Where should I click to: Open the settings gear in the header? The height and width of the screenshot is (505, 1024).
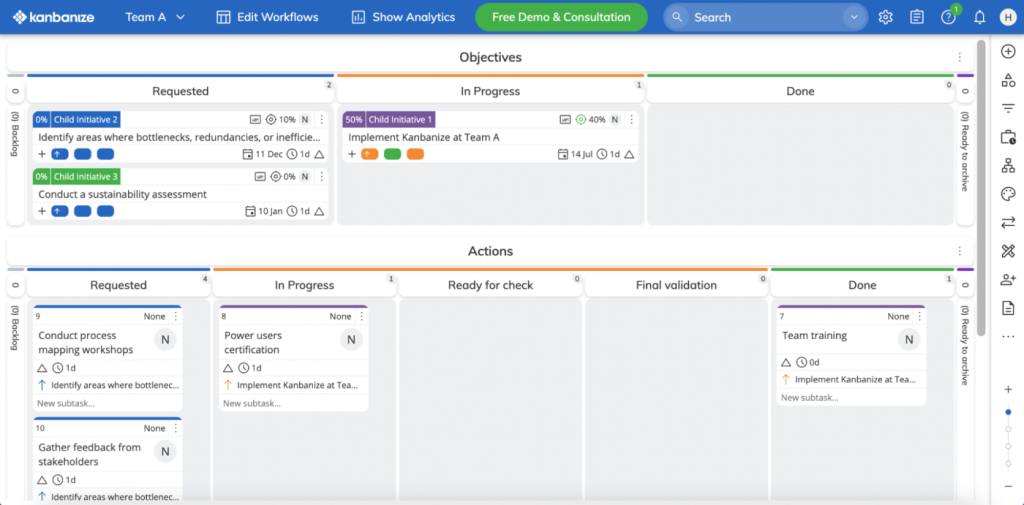coord(886,18)
